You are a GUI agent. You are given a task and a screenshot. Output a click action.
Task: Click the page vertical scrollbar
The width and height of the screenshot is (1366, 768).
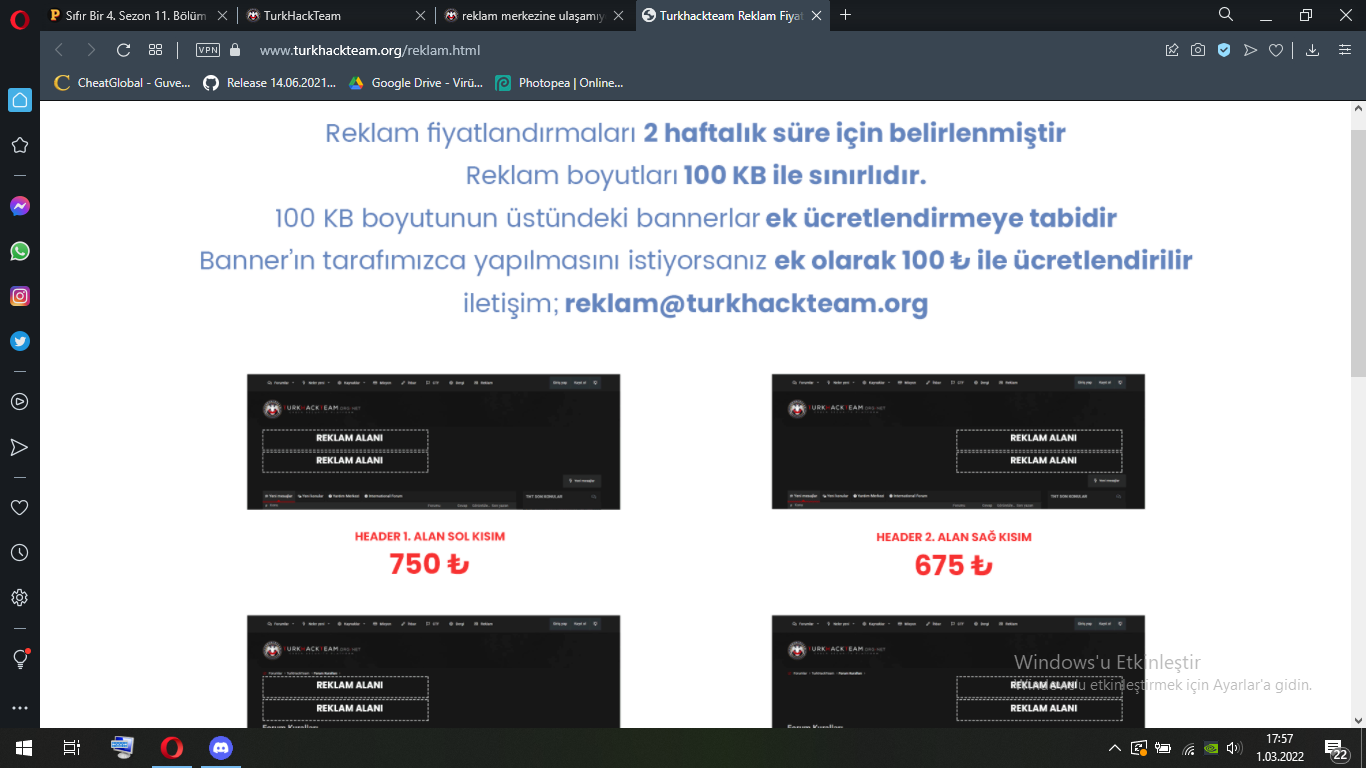[1358, 252]
